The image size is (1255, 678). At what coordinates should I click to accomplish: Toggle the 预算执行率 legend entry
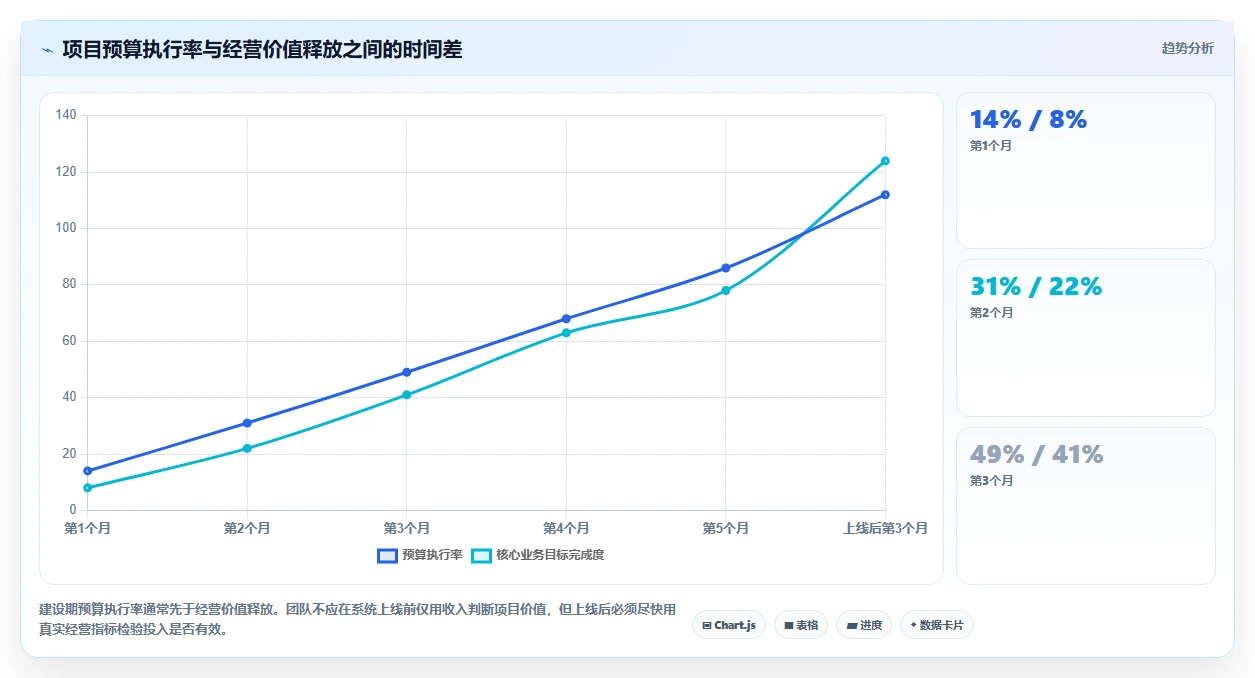click(x=420, y=555)
